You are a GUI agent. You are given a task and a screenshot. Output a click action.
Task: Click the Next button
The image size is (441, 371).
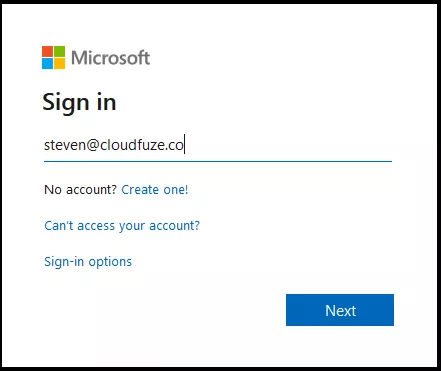pos(340,310)
